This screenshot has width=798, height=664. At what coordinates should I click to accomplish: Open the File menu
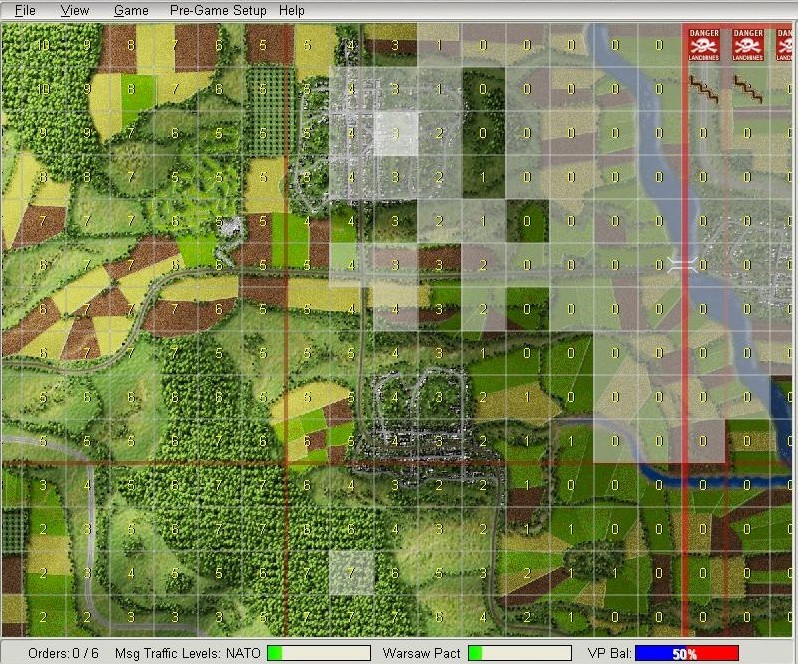click(25, 10)
